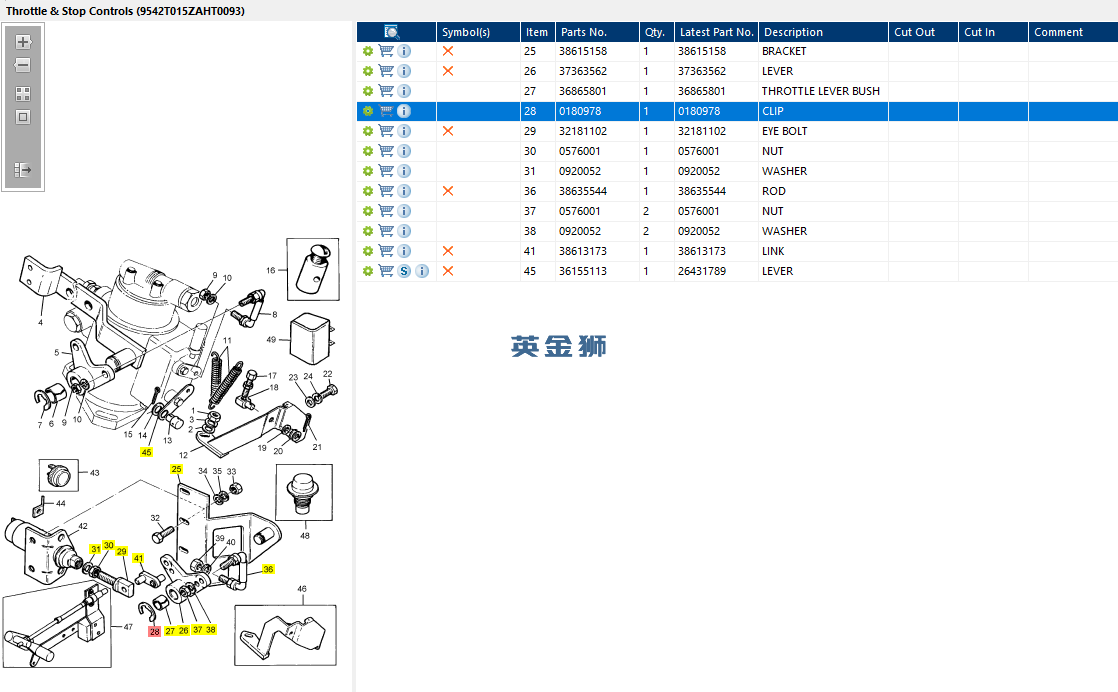
Task: Click the Comment column header
Action: pos(1072,32)
